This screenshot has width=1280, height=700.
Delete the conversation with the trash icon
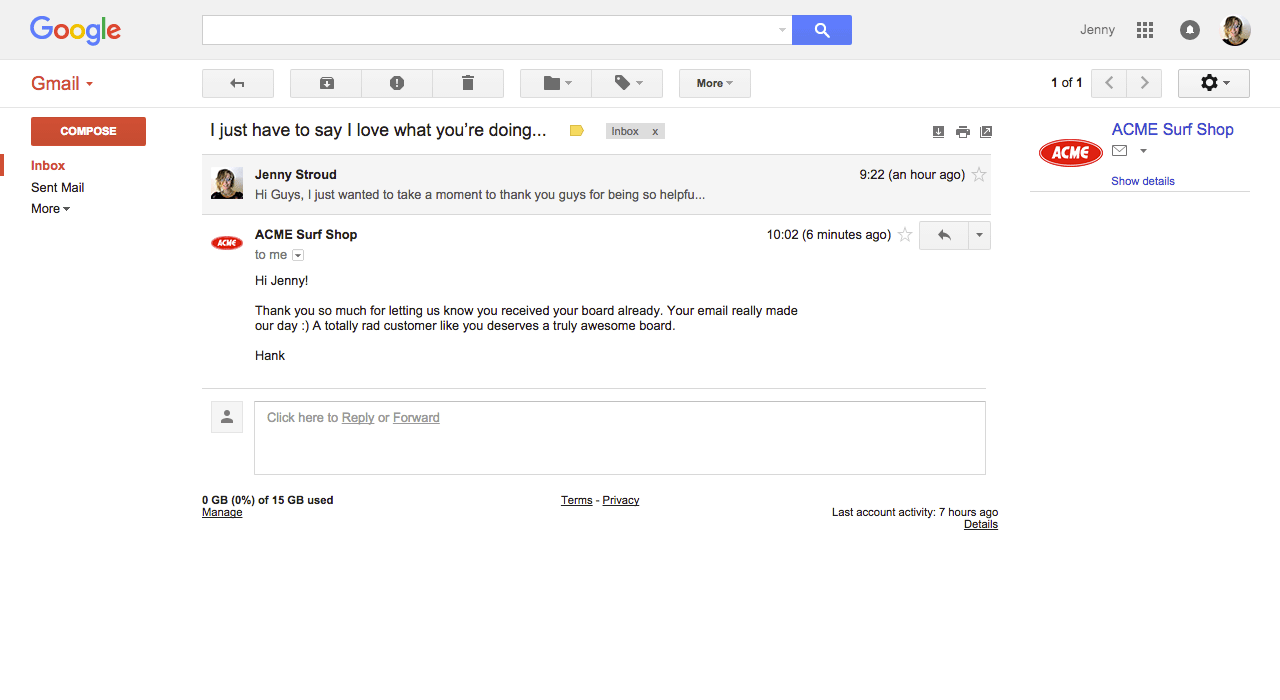[x=468, y=83]
